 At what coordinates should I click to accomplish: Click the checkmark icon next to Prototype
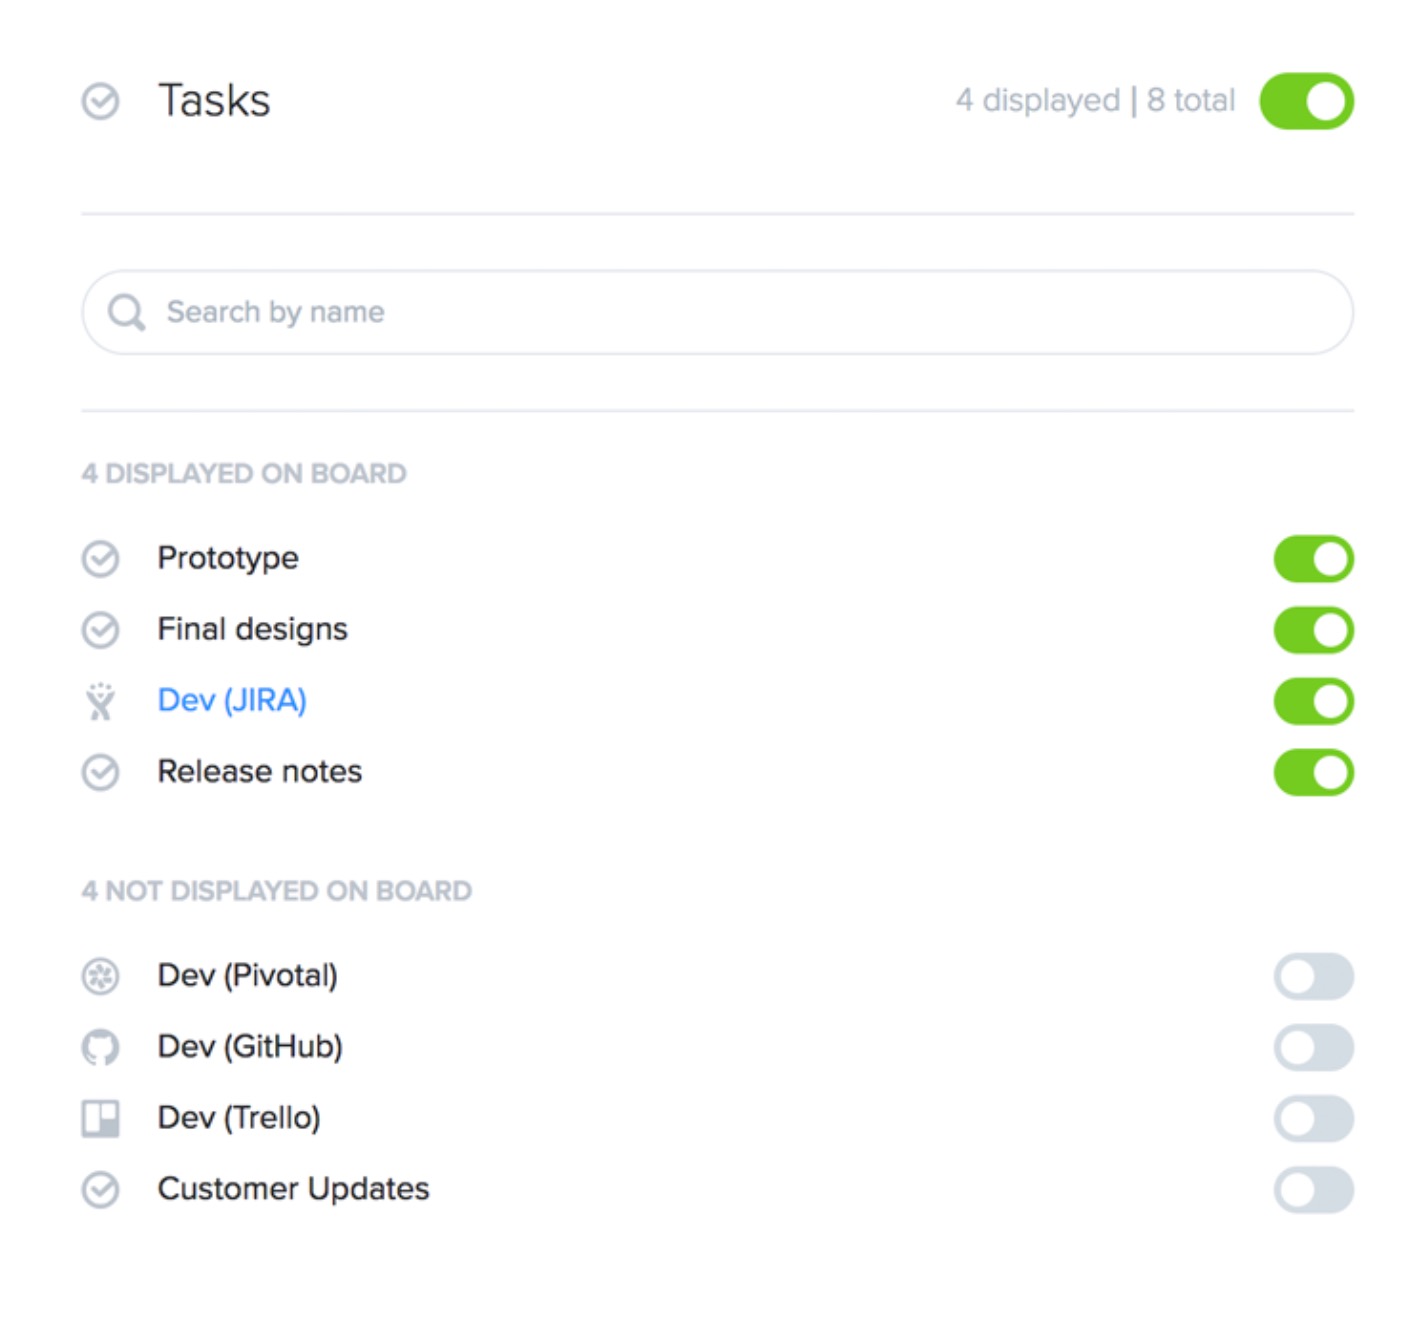click(x=100, y=559)
